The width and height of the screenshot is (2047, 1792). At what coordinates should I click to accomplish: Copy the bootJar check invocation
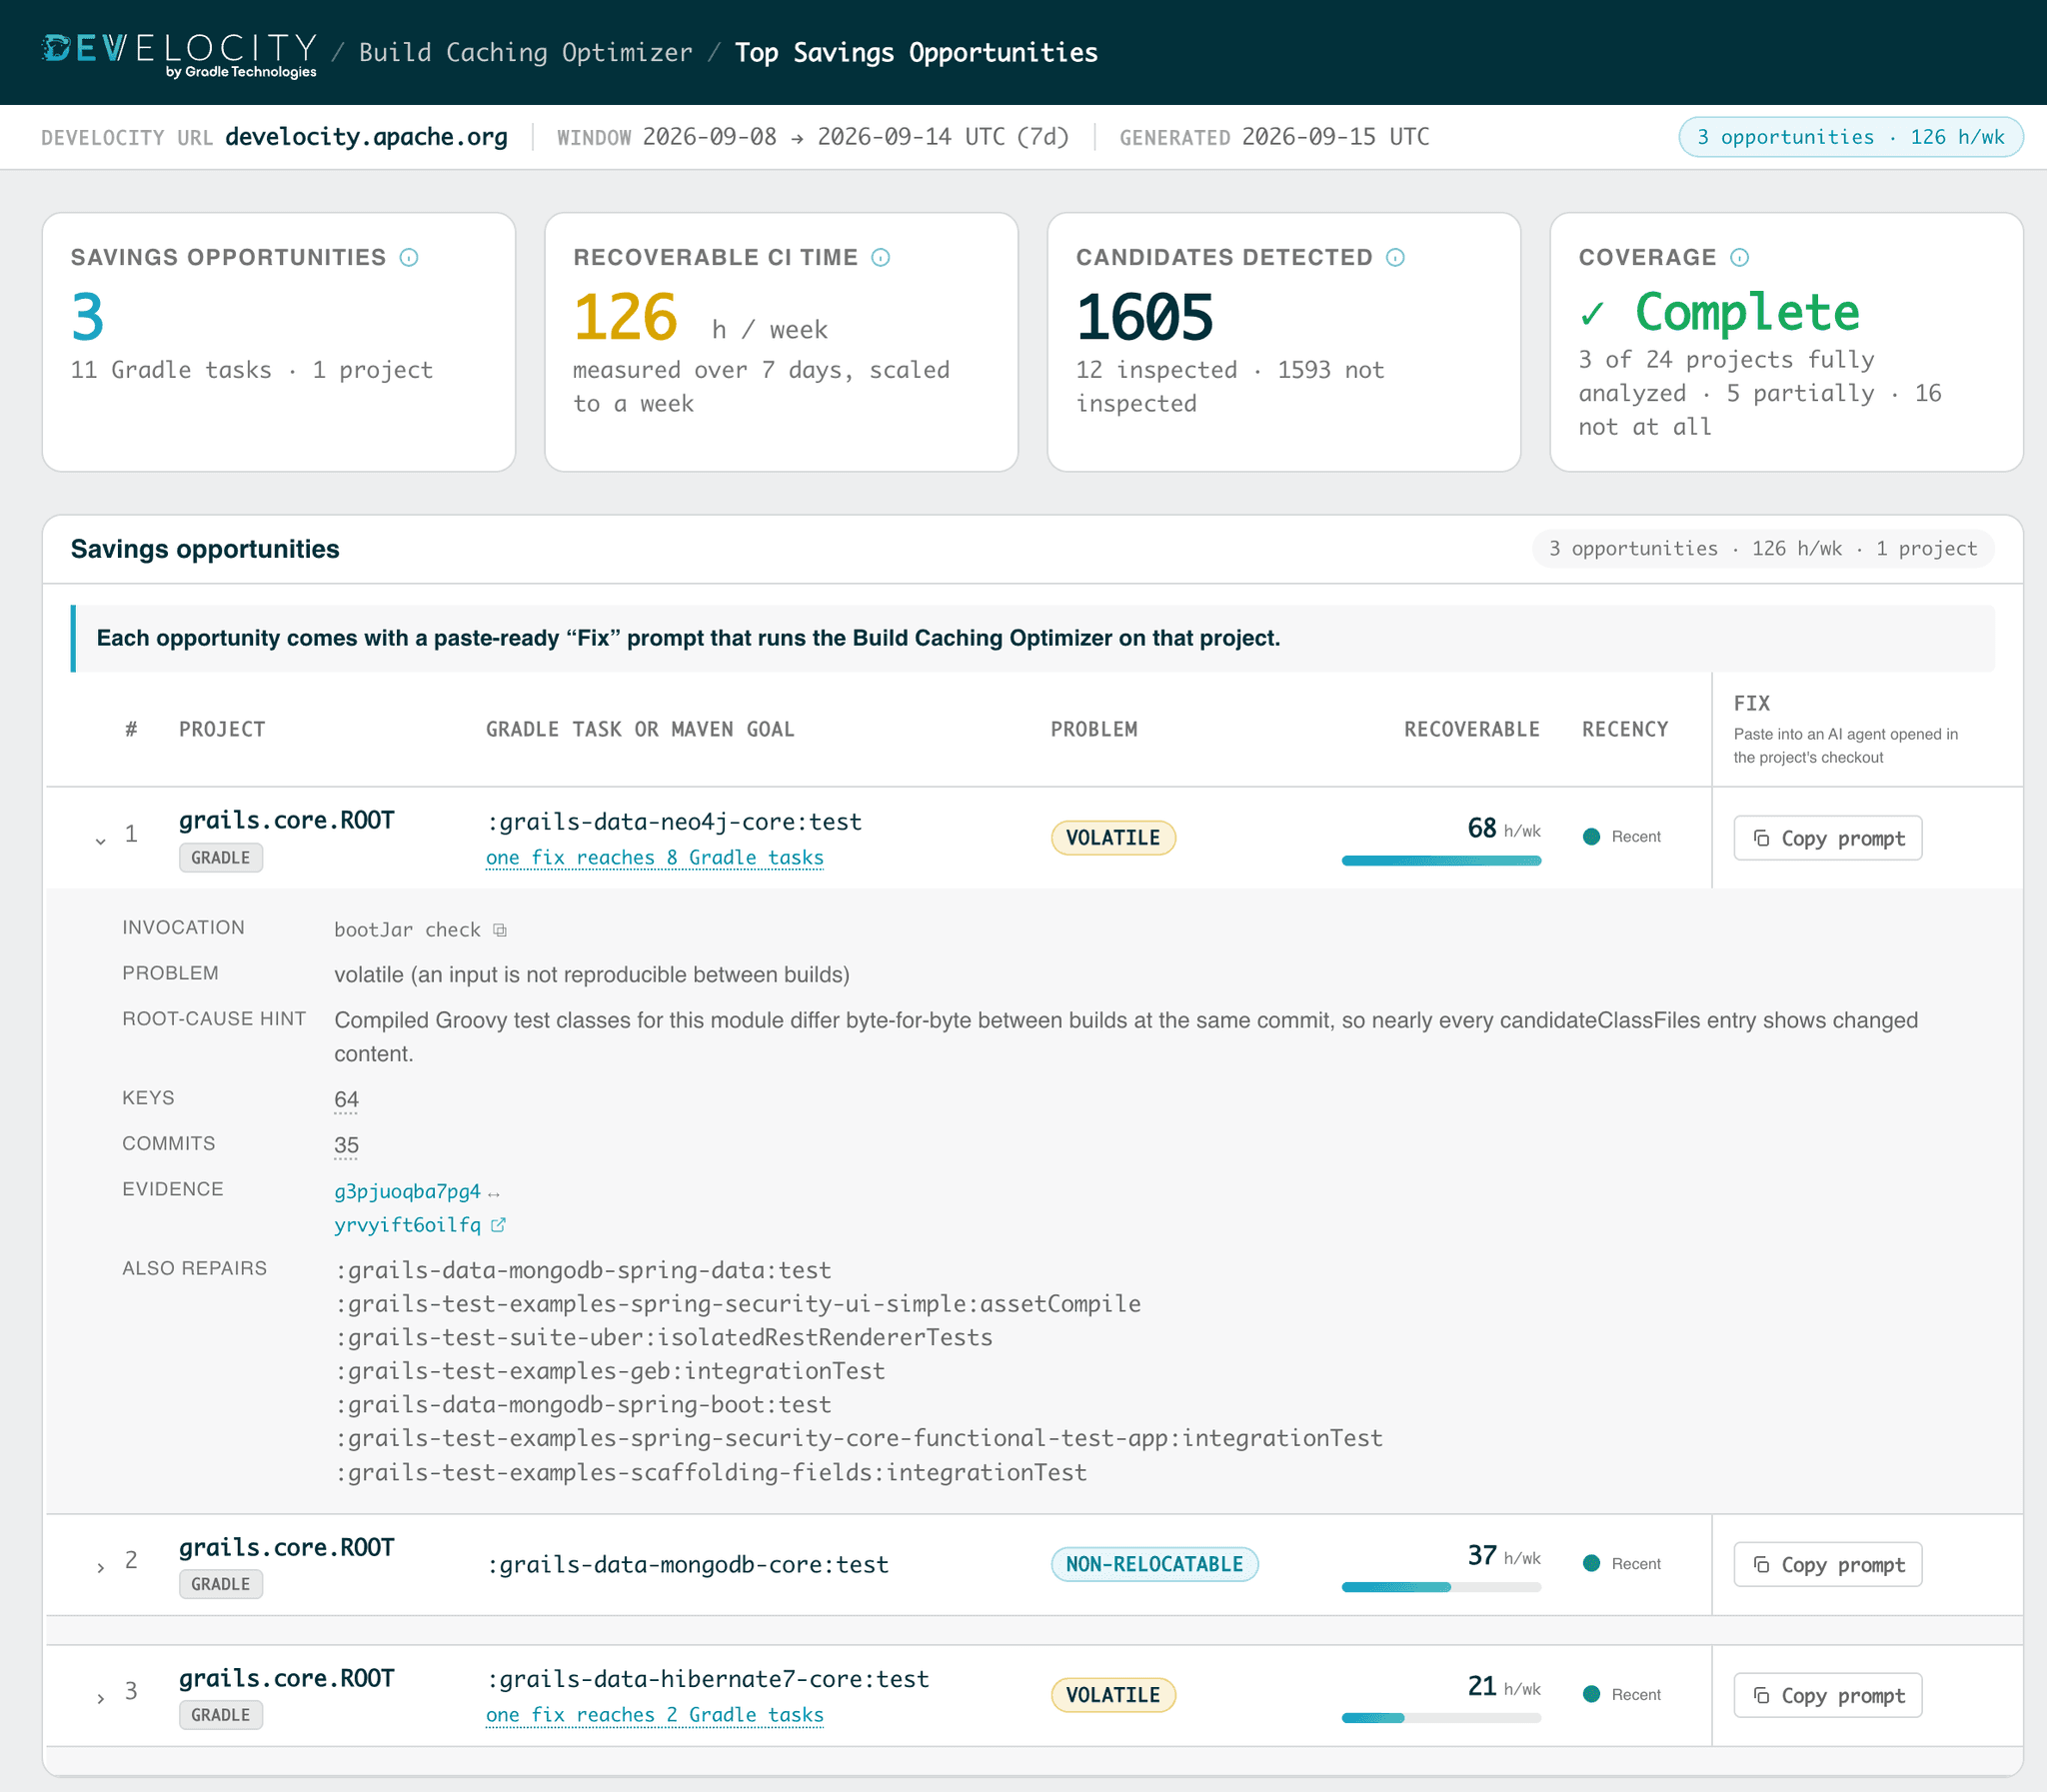click(500, 930)
